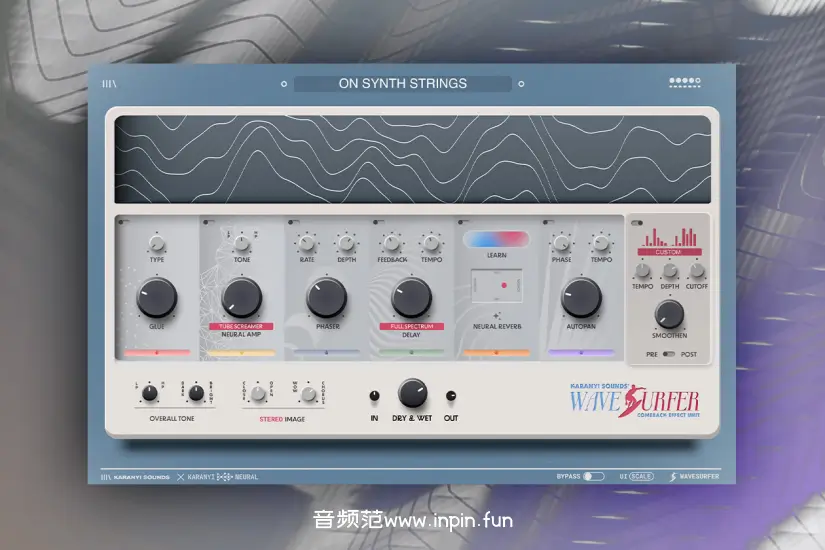Viewport: 825px width, 550px height.
Task: Click the OUT gain knob
Action: click(451, 396)
